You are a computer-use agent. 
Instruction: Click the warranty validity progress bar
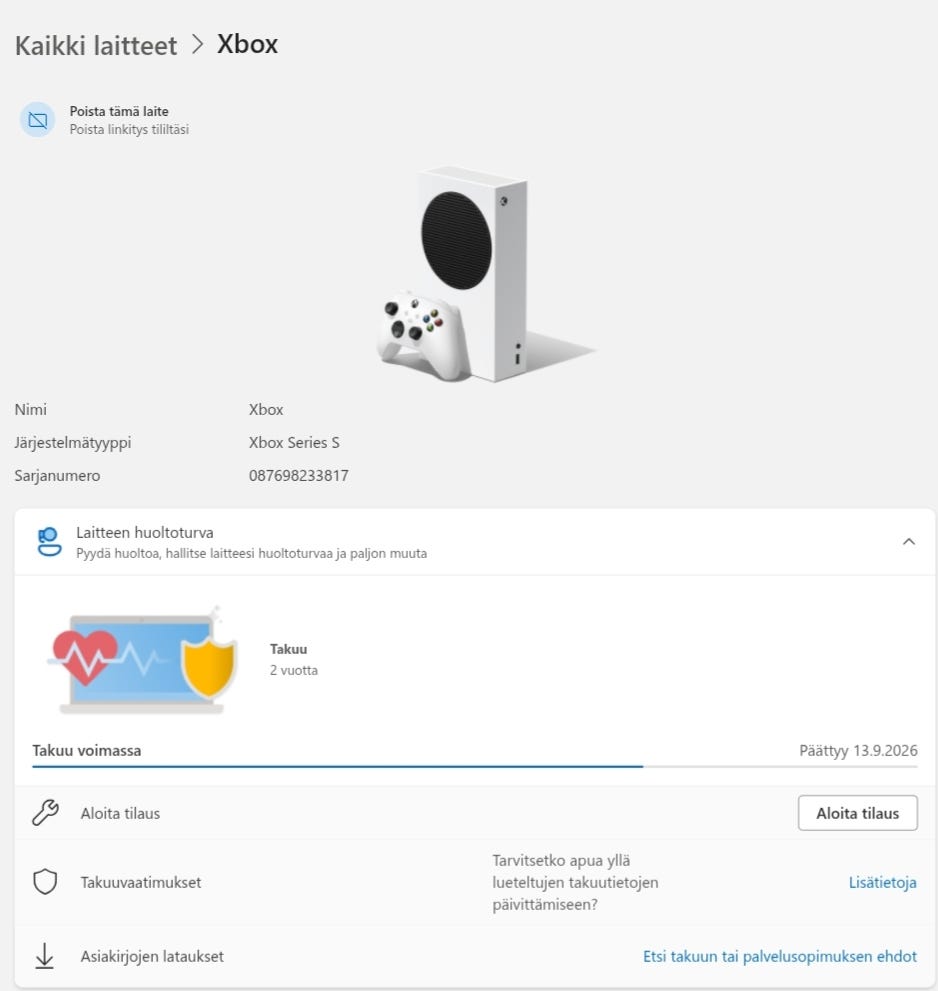point(474,766)
